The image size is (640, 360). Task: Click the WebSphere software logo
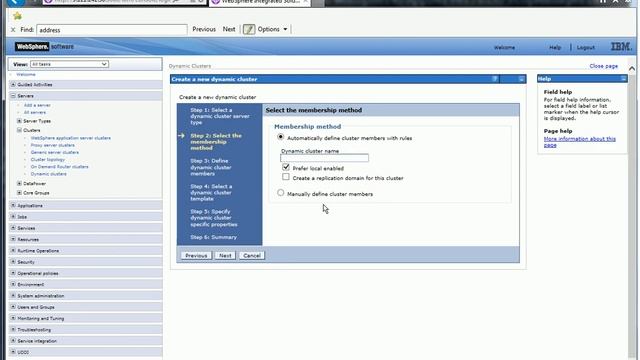[x=44, y=47]
